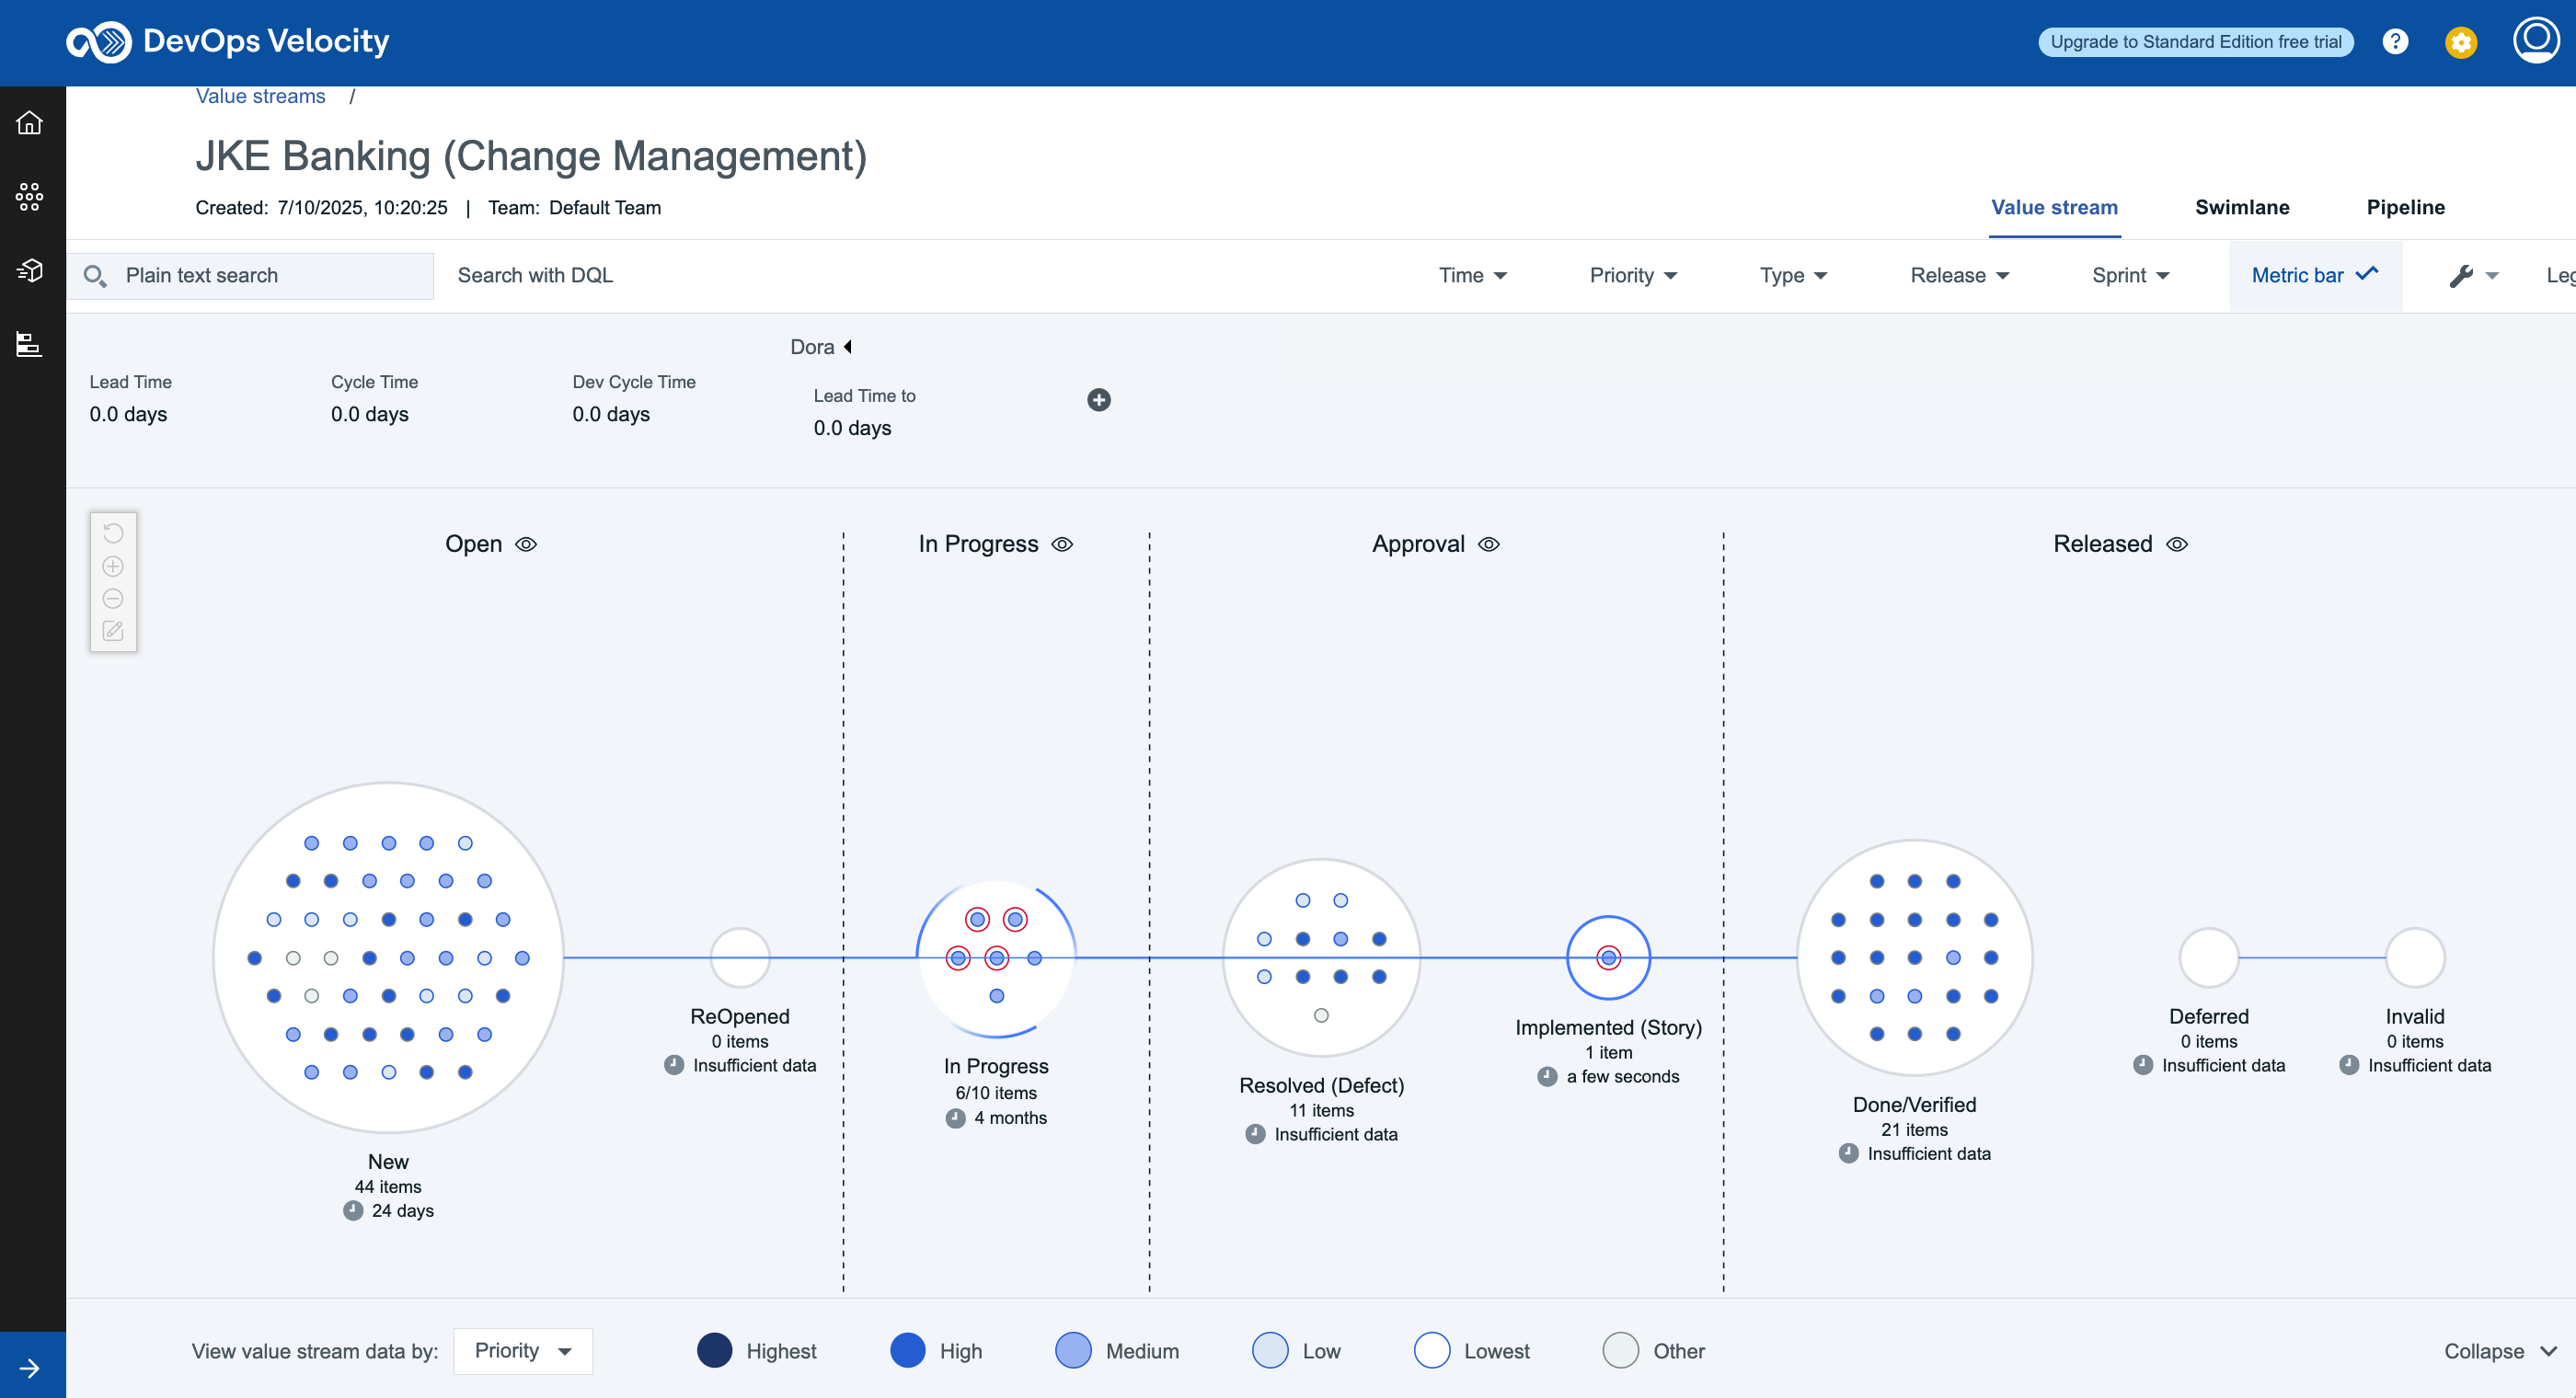Toggle visibility of Released phase

[x=2177, y=544]
